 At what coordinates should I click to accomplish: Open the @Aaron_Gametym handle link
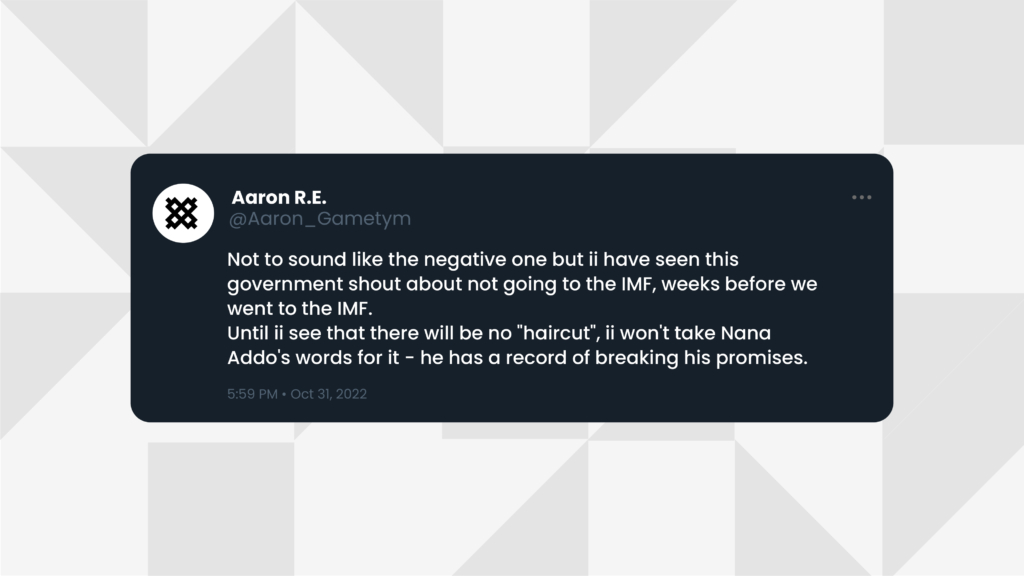[320, 219]
